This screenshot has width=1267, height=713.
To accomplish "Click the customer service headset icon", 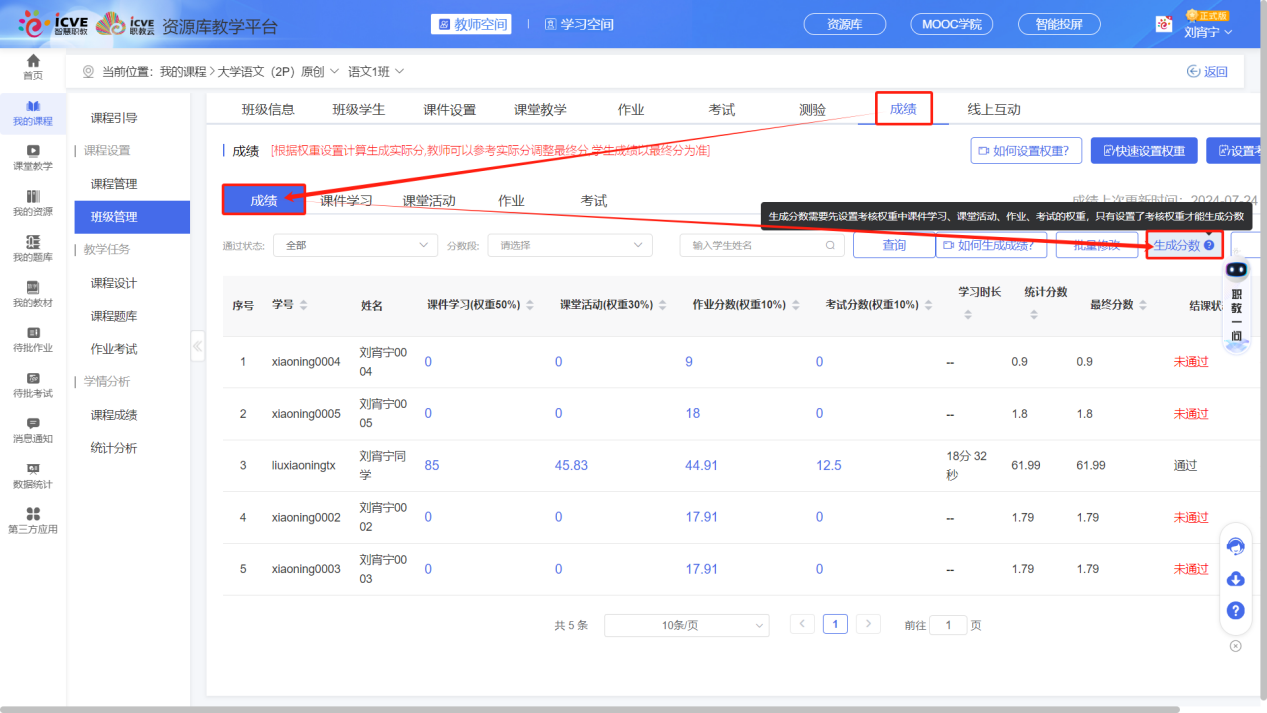I will coord(1235,546).
